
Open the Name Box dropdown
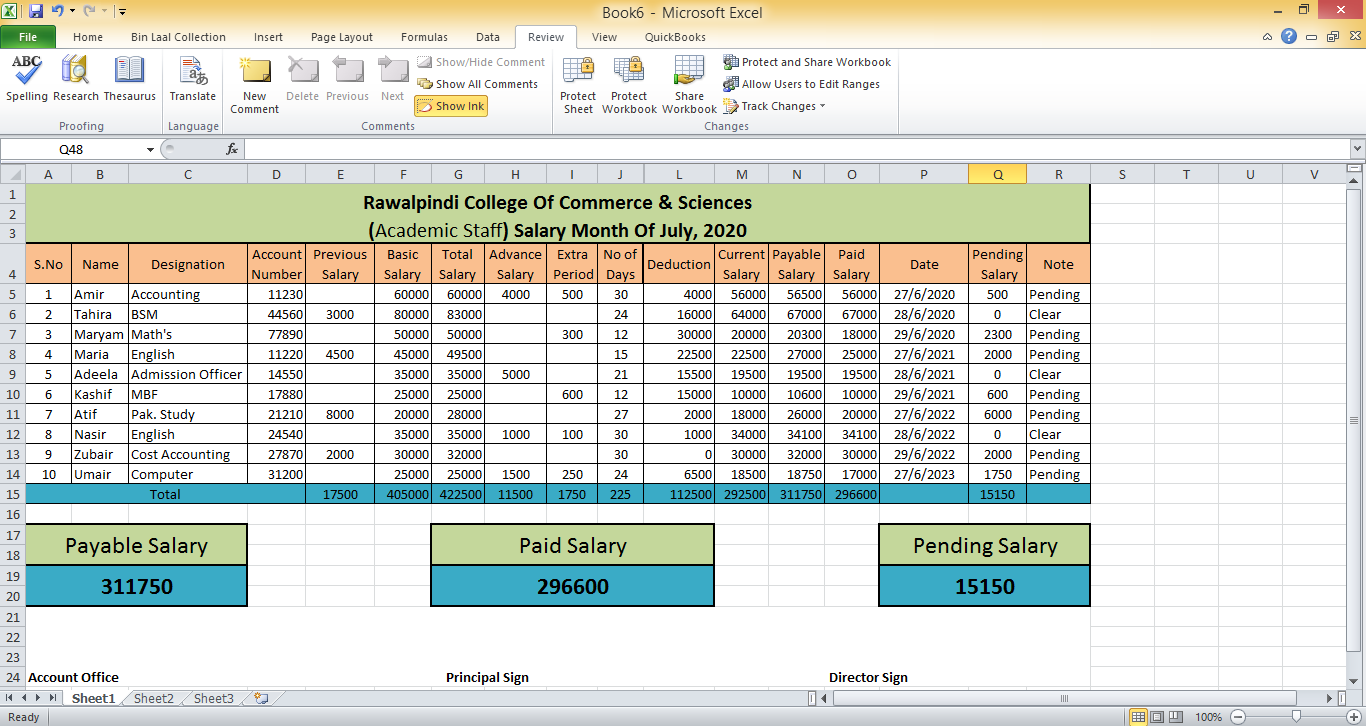coord(150,147)
